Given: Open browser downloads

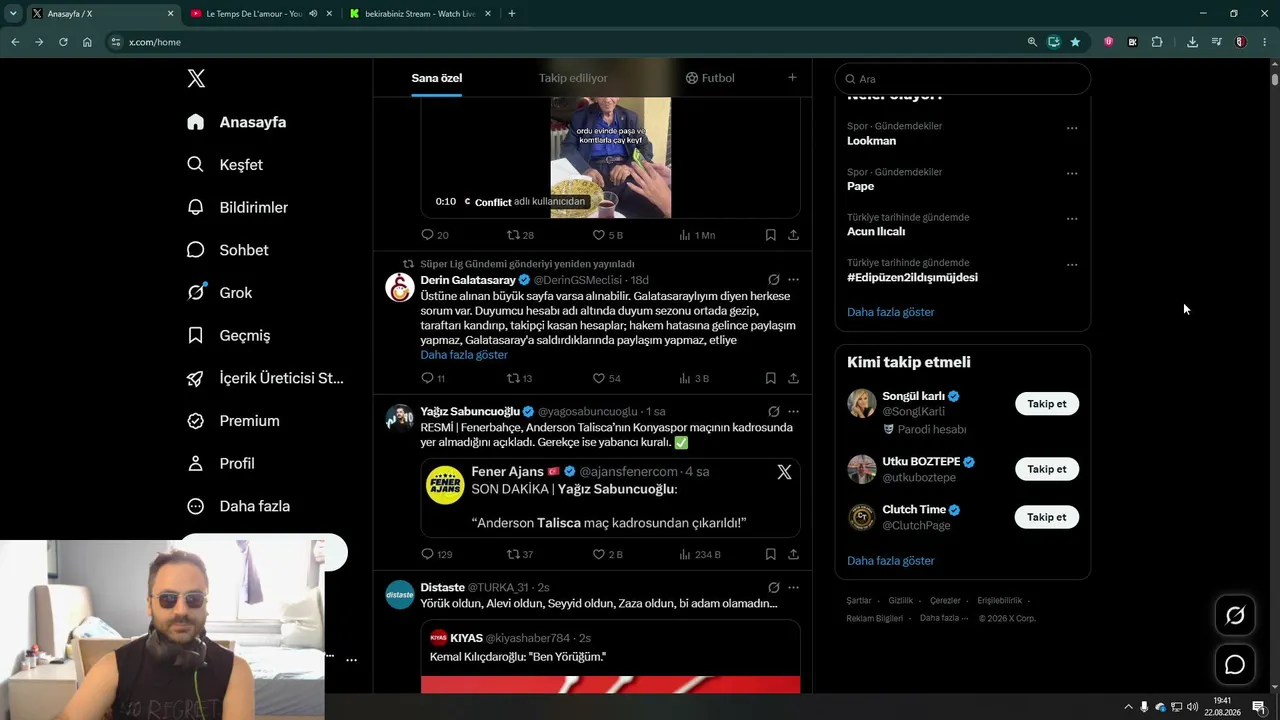Looking at the screenshot, I should pos(1192,42).
